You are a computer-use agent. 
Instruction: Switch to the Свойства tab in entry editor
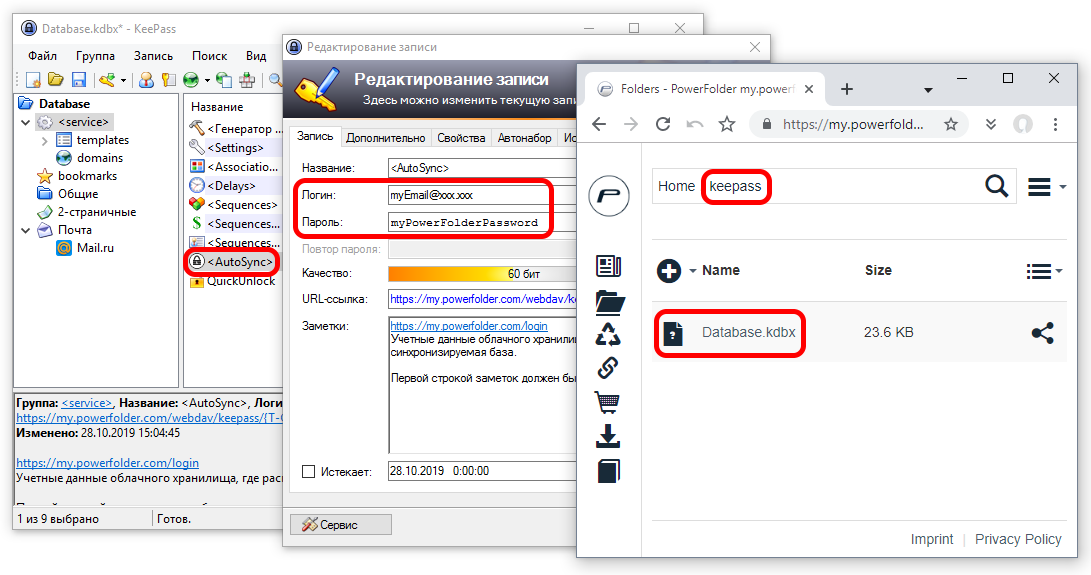[461, 138]
